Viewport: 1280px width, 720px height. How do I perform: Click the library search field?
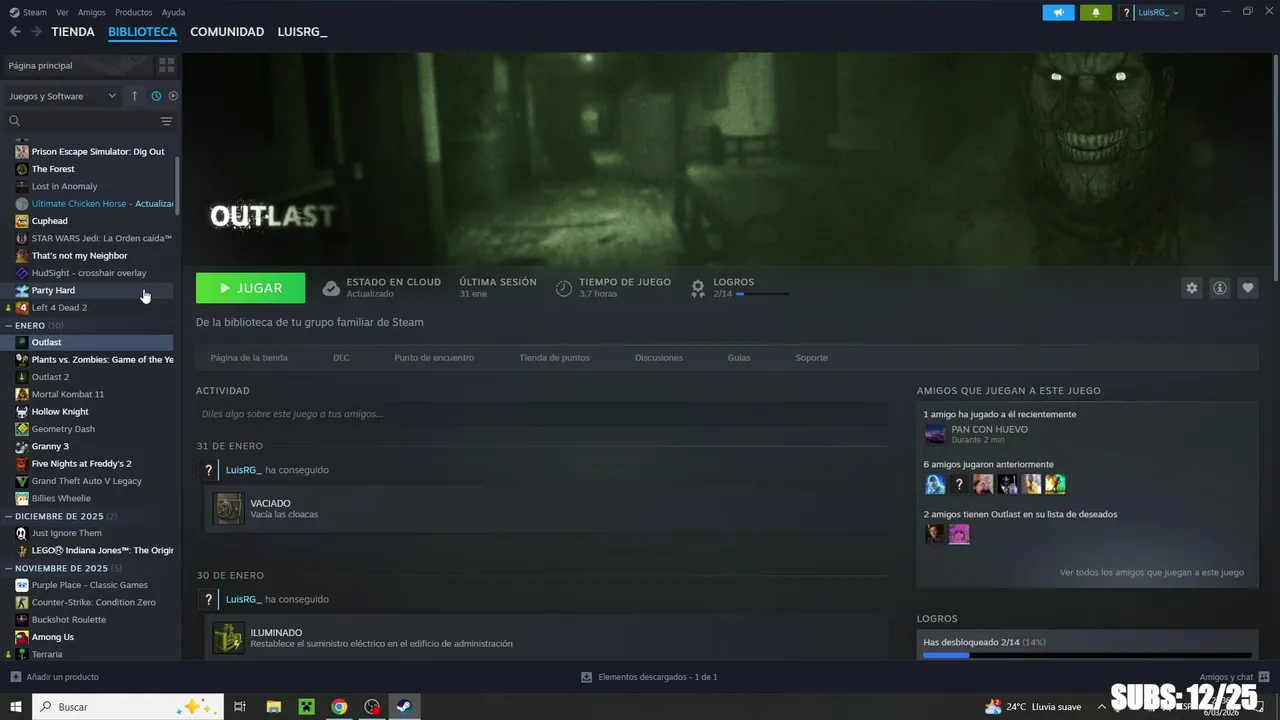(80, 121)
